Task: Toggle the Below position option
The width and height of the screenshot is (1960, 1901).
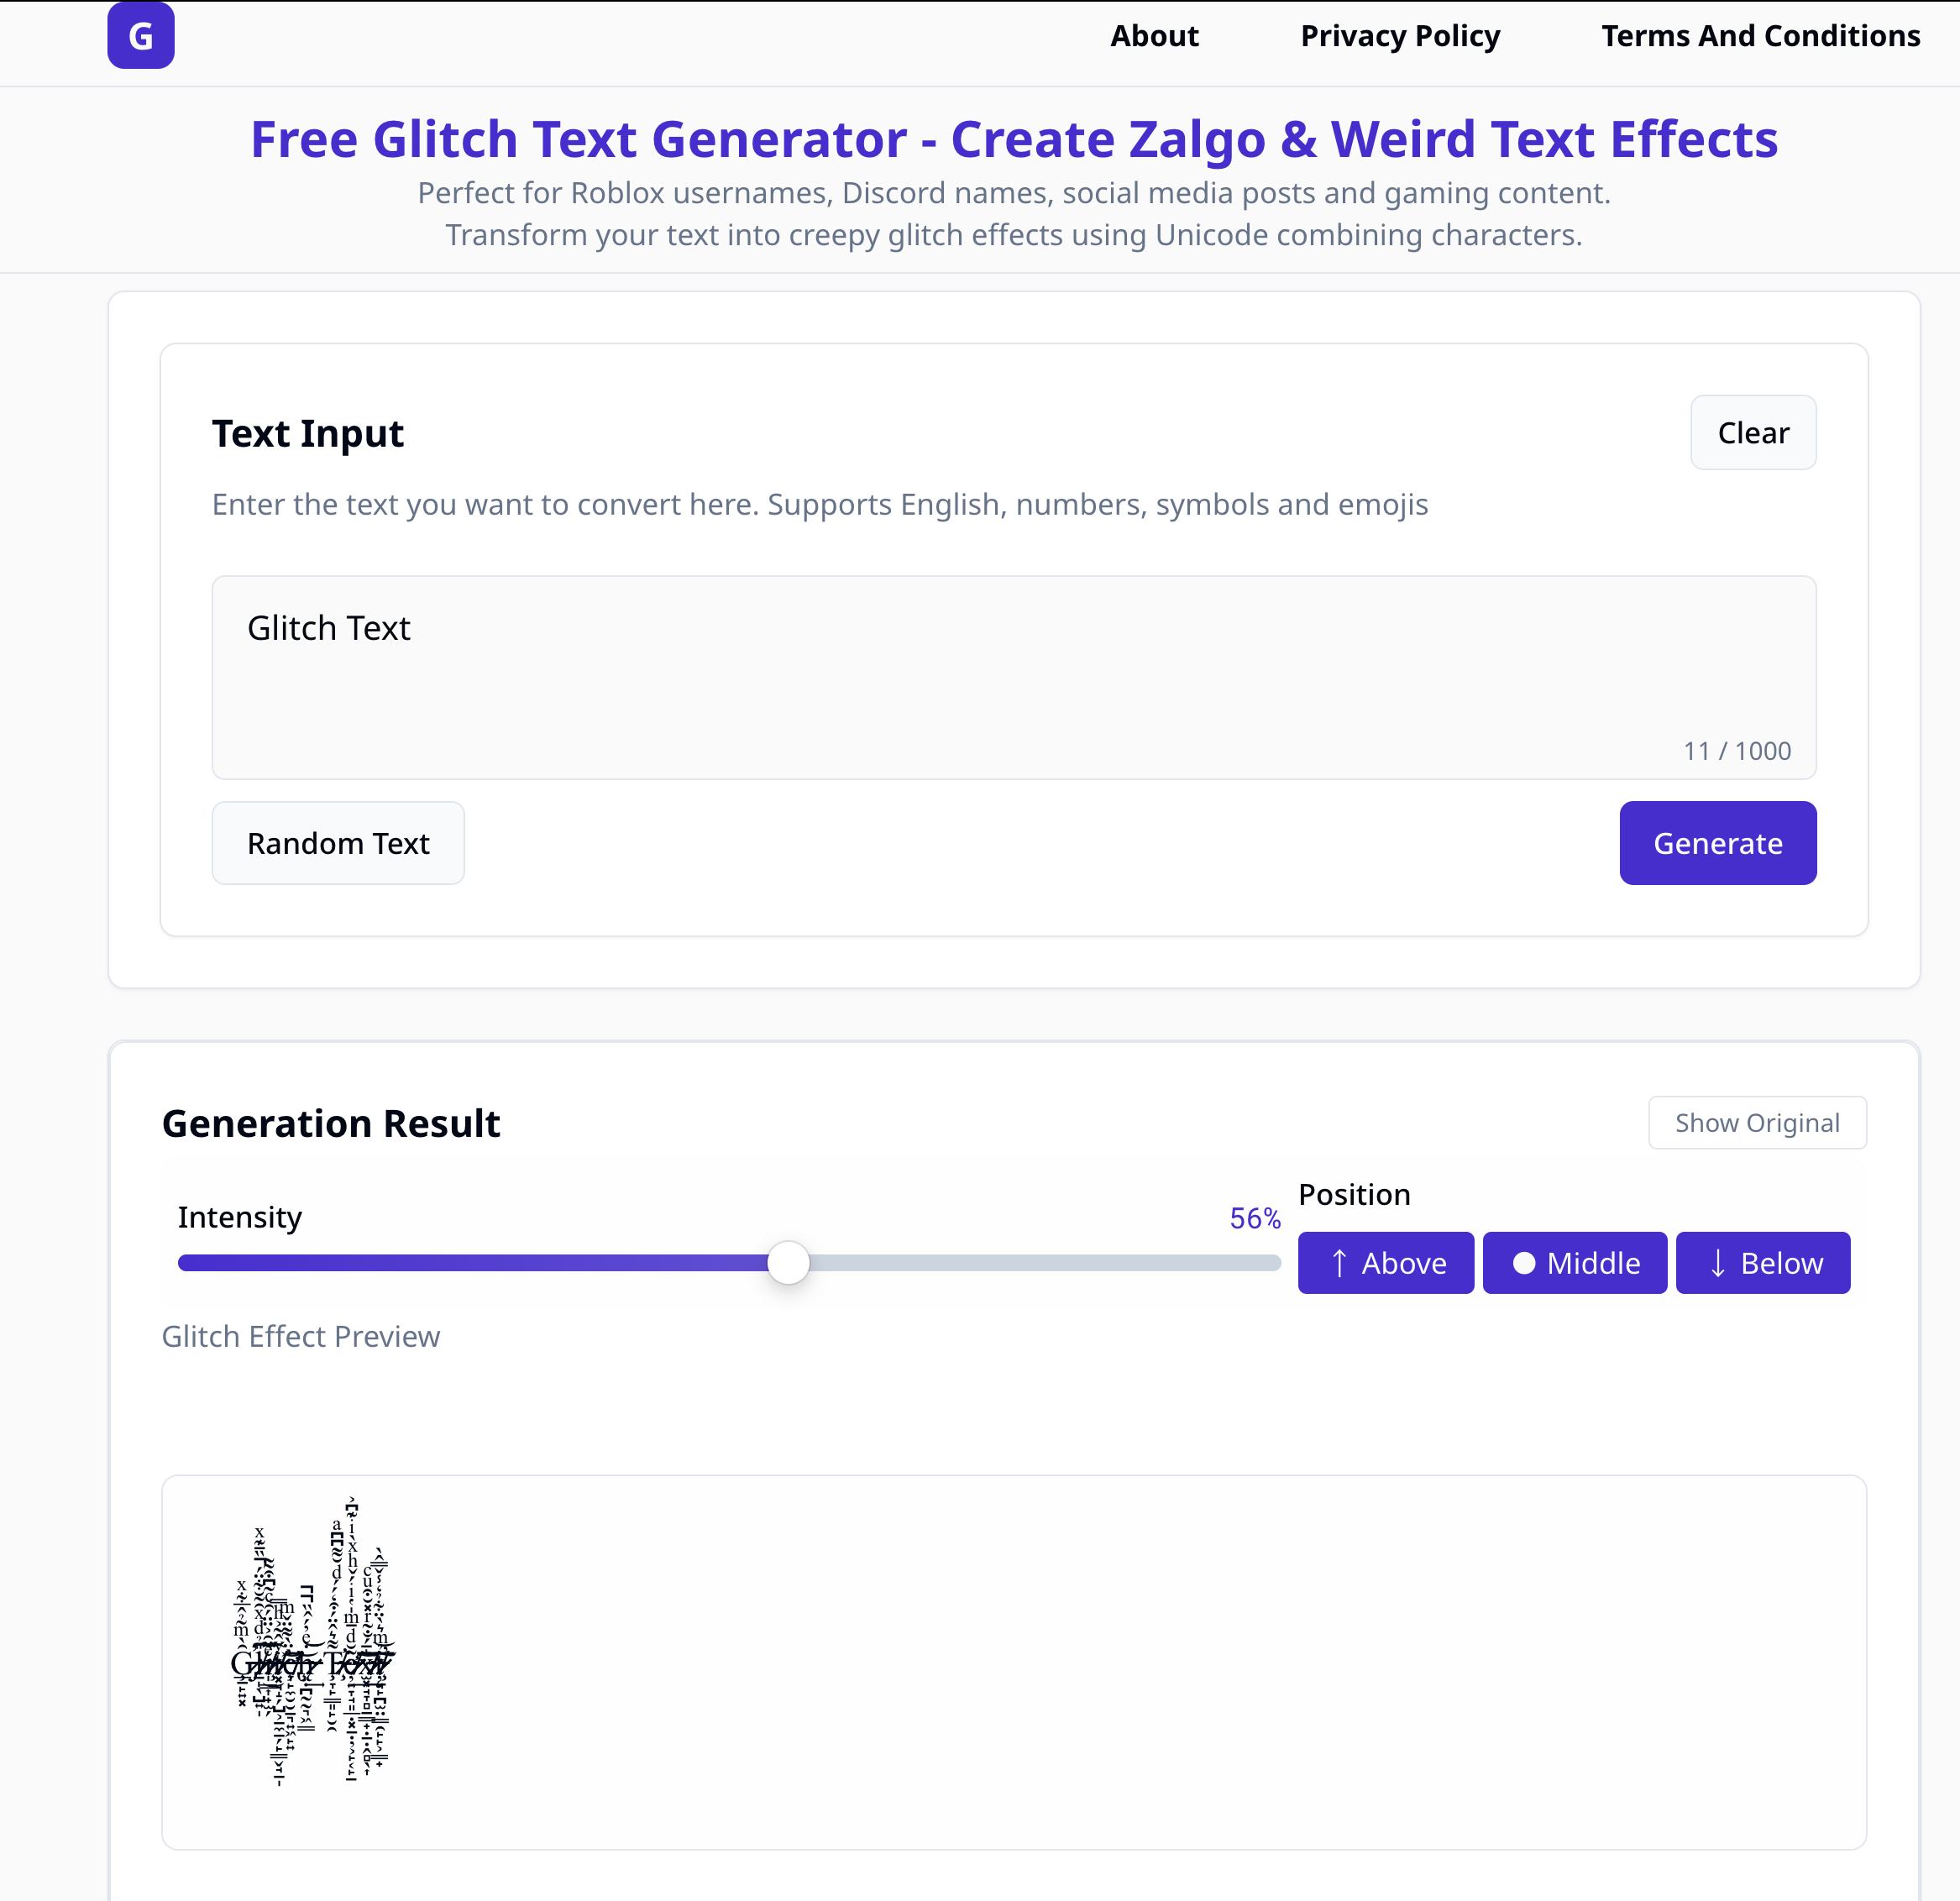Action: pyautogui.click(x=1763, y=1263)
